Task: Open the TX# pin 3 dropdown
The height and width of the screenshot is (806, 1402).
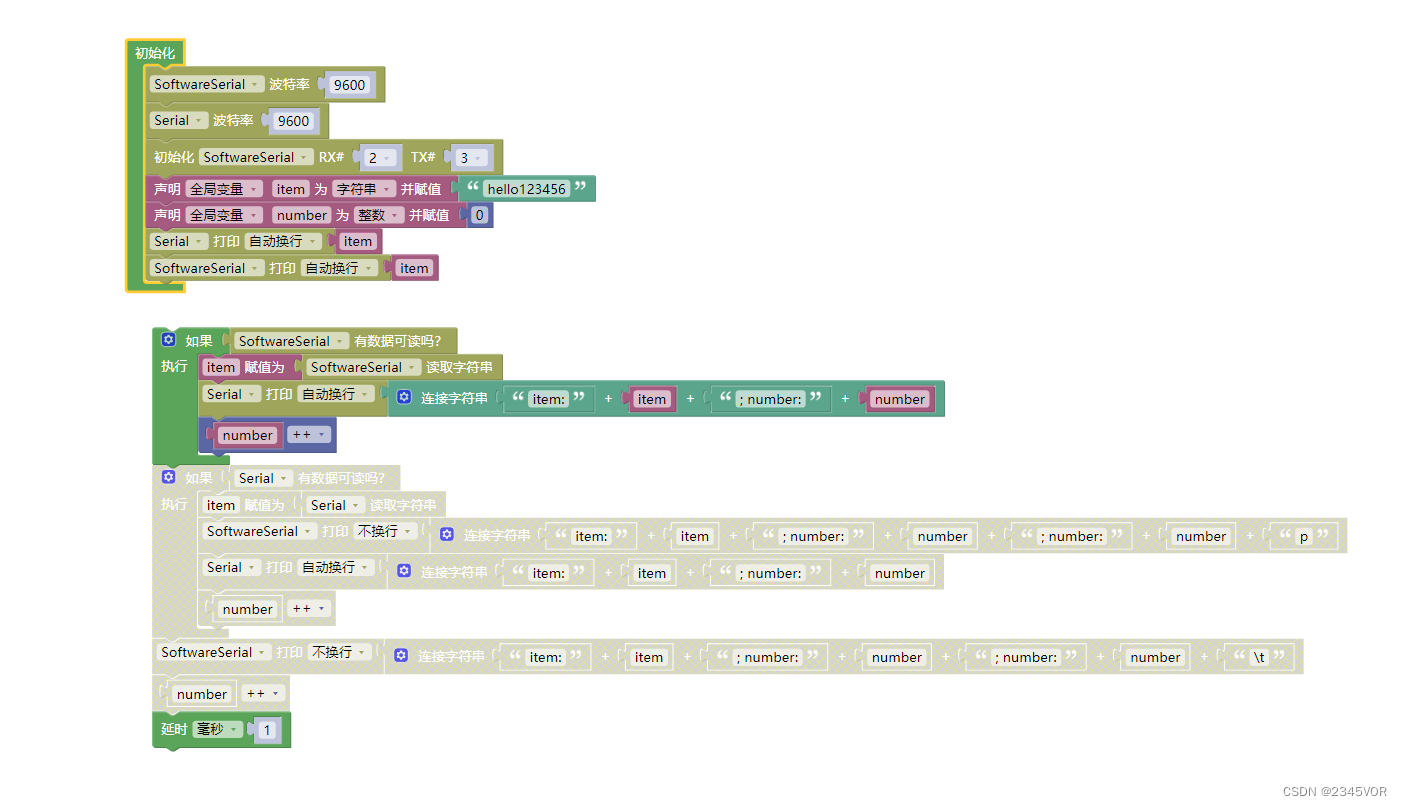Action: point(471,158)
